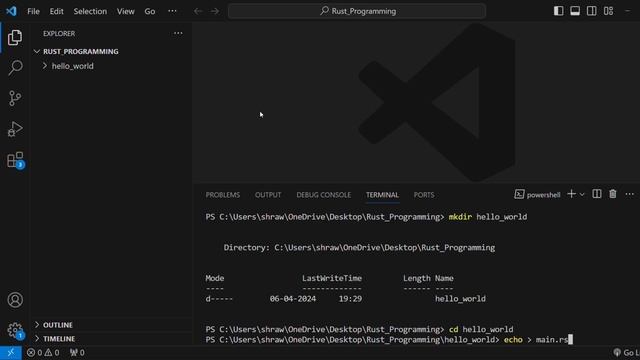Switch to the Terminal tab
Screen dimensions: 640x360
pos(382,195)
